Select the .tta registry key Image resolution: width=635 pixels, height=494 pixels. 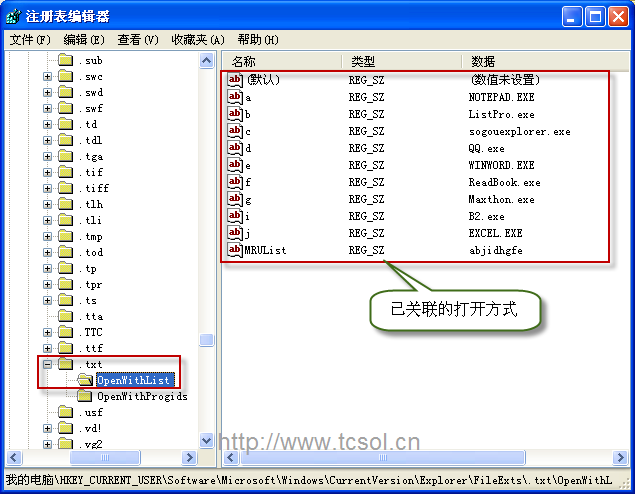coord(91,316)
